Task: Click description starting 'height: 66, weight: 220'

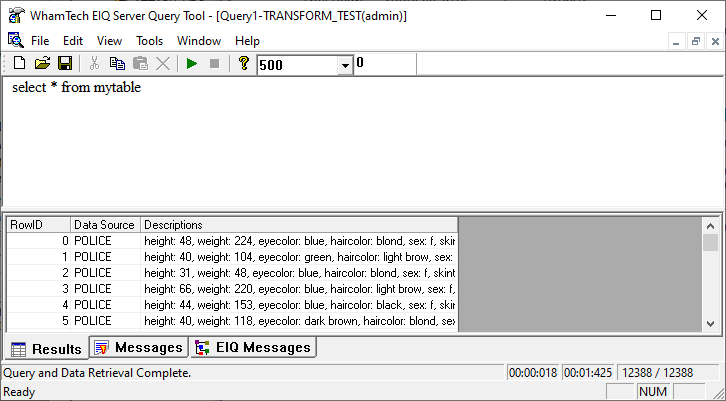Action: click(299, 289)
